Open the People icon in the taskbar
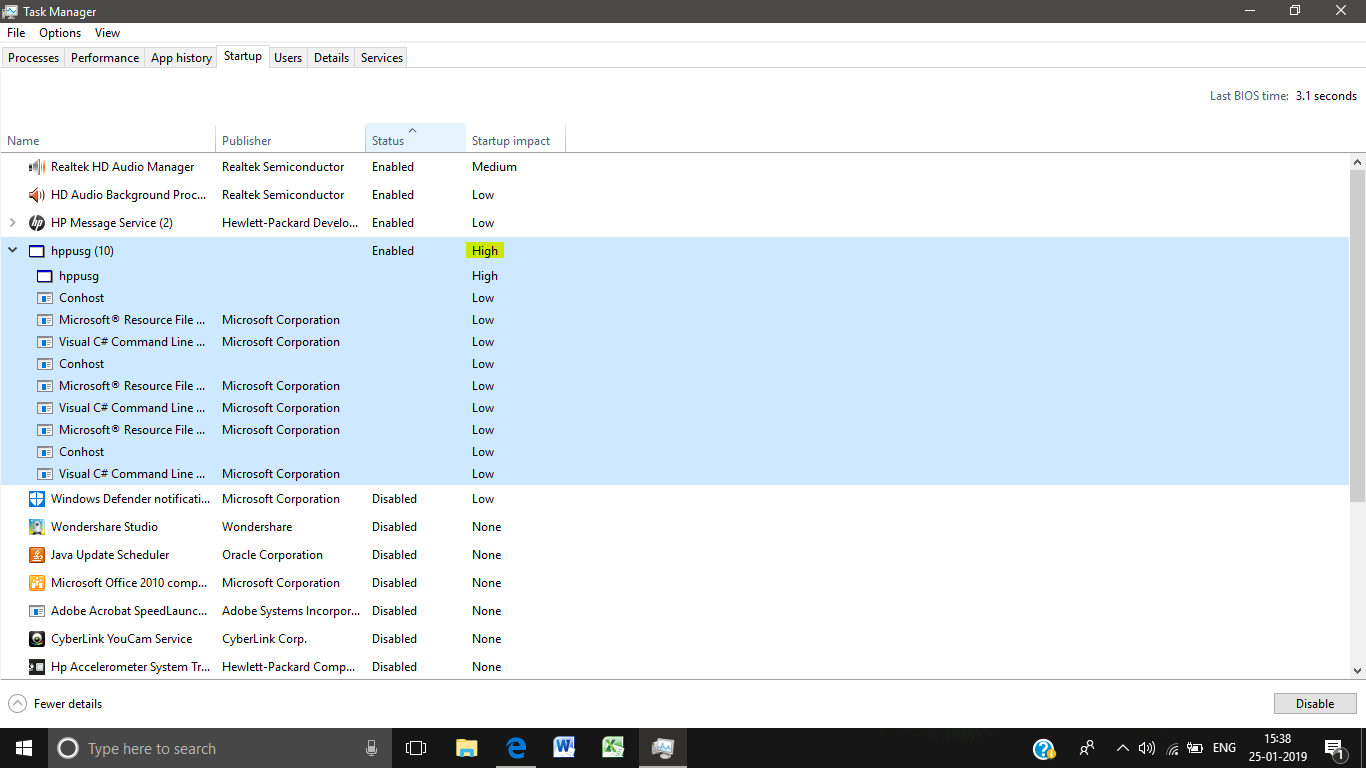 tap(1087, 748)
